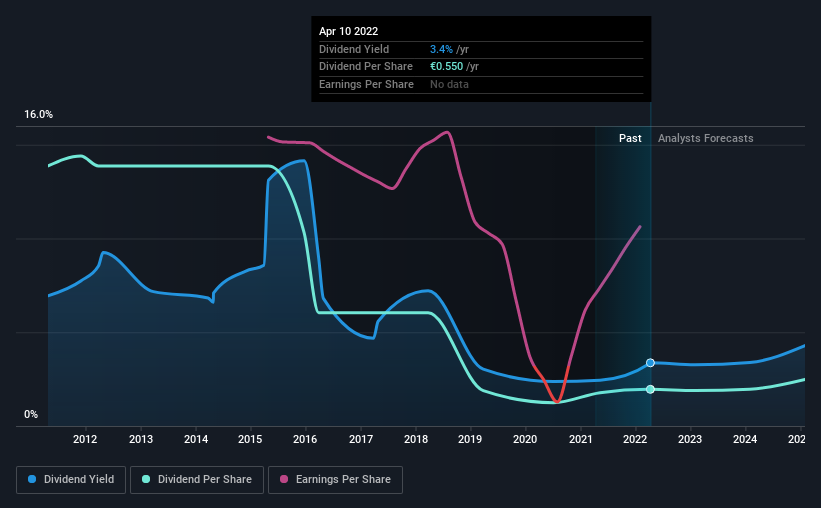The height and width of the screenshot is (508, 821).
Task: Click the '16.0%' y-axis label
Action: coord(38,115)
